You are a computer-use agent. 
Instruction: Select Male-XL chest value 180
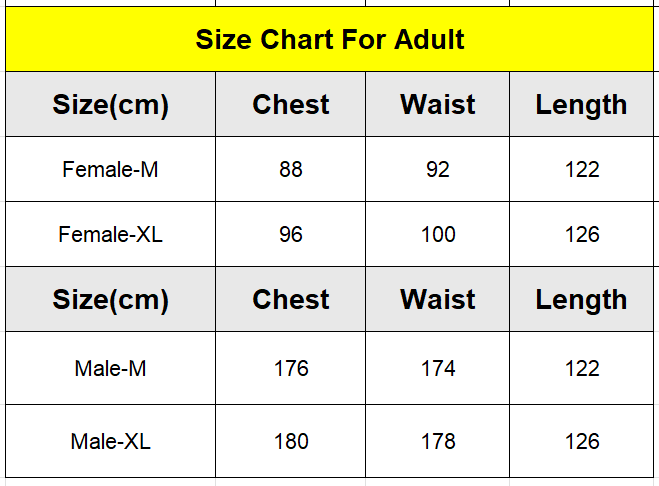(290, 441)
